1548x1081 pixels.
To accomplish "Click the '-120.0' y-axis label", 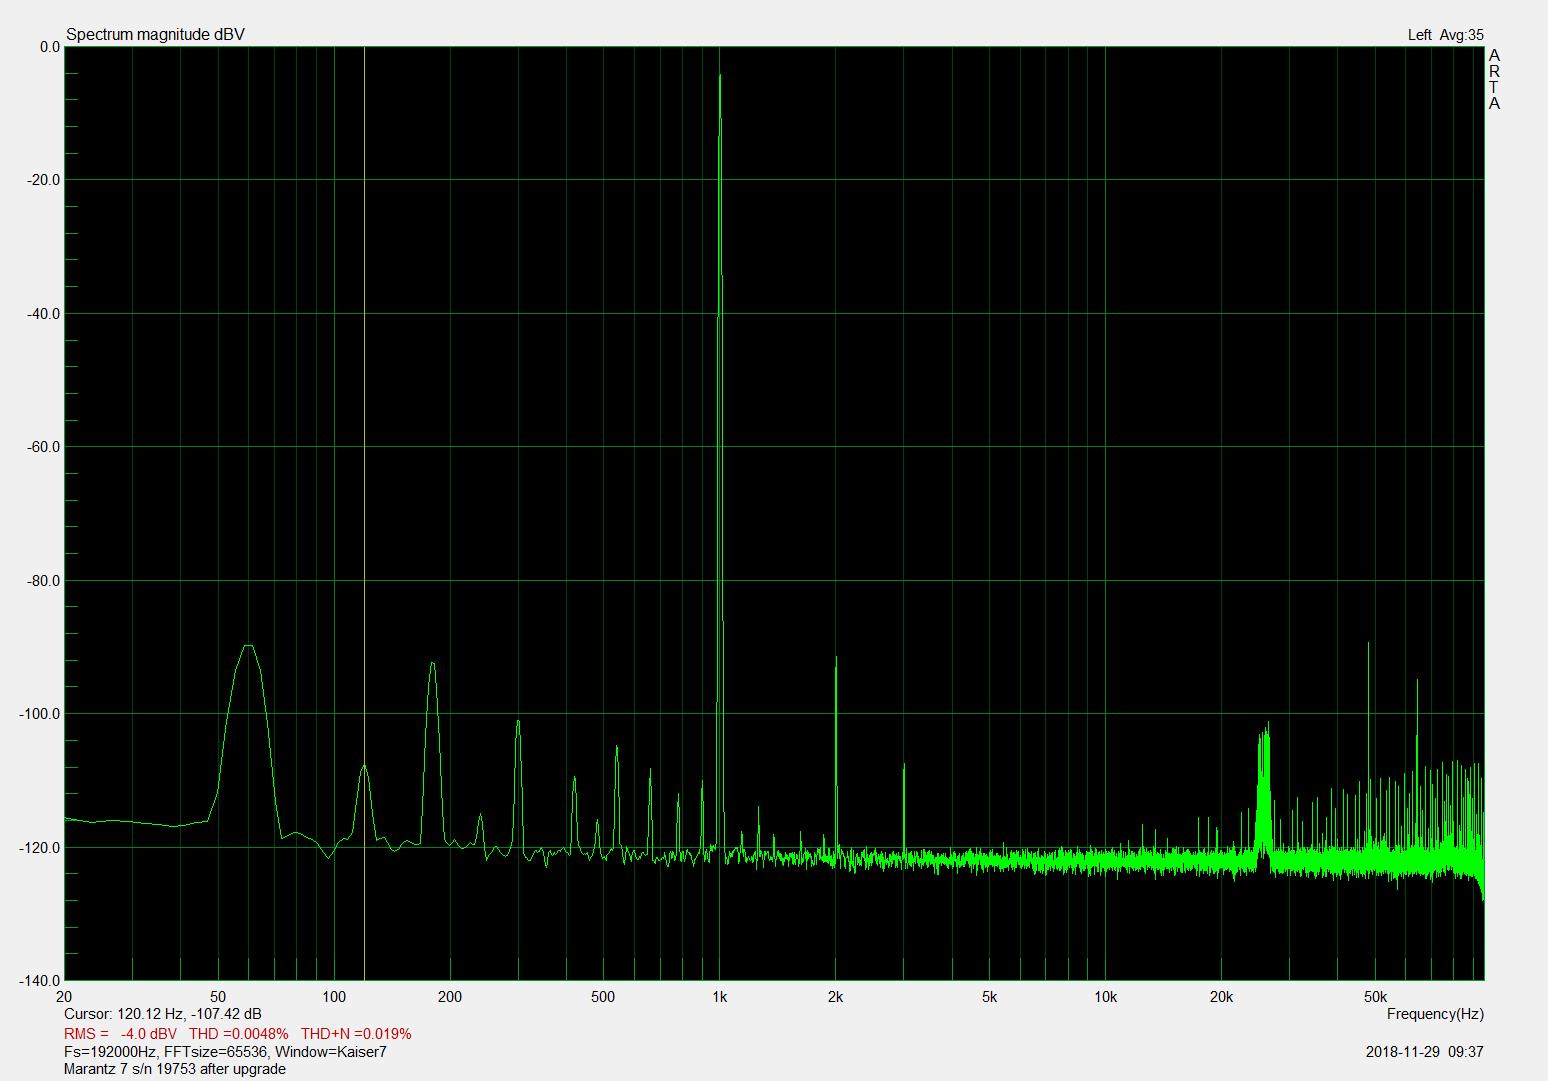I will click(42, 848).
